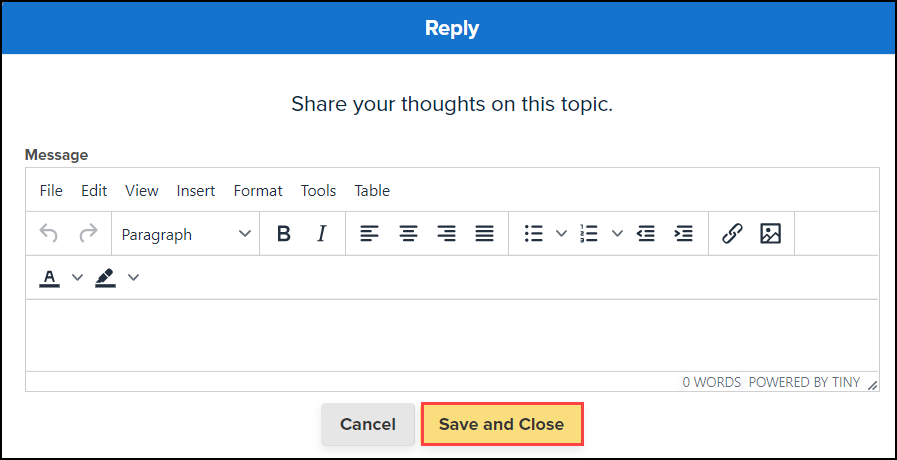Click inside the message text area
The height and width of the screenshot is (460, 897).
coord(452,335)
